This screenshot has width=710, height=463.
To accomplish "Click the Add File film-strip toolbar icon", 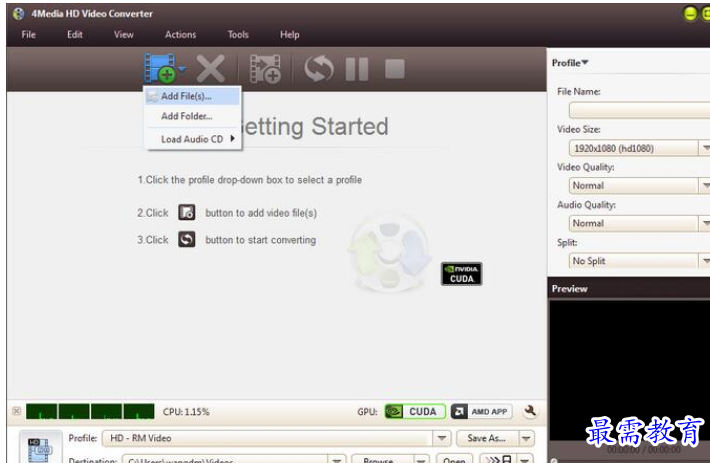I will click(160, 68).
